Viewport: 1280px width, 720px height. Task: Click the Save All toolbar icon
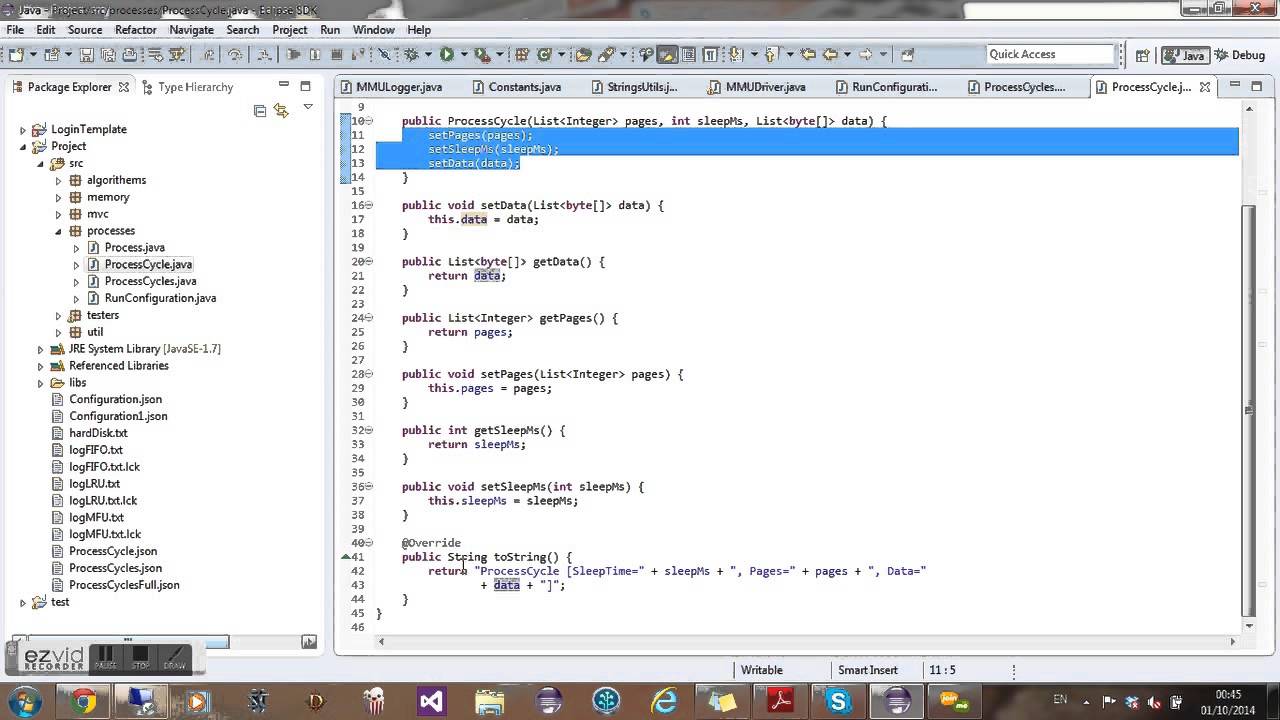click(x=108, y=55)
